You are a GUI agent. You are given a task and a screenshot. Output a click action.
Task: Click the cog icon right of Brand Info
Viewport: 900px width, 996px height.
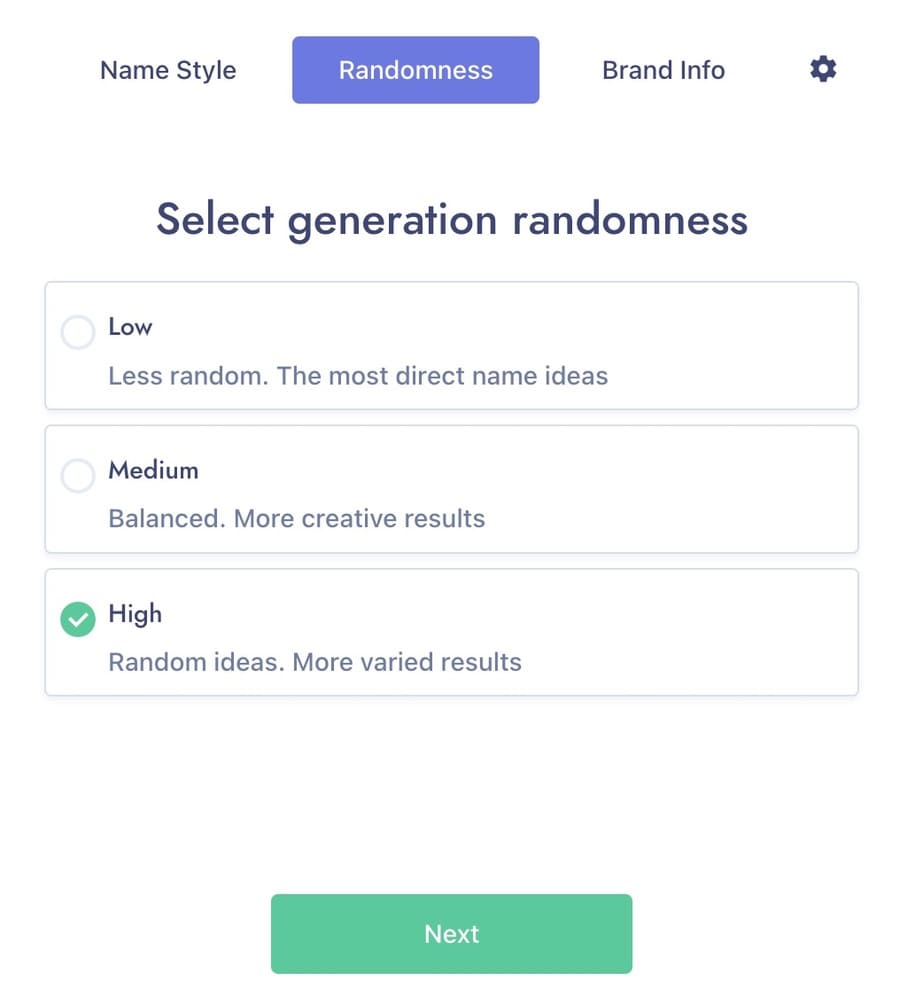(823, 69)
